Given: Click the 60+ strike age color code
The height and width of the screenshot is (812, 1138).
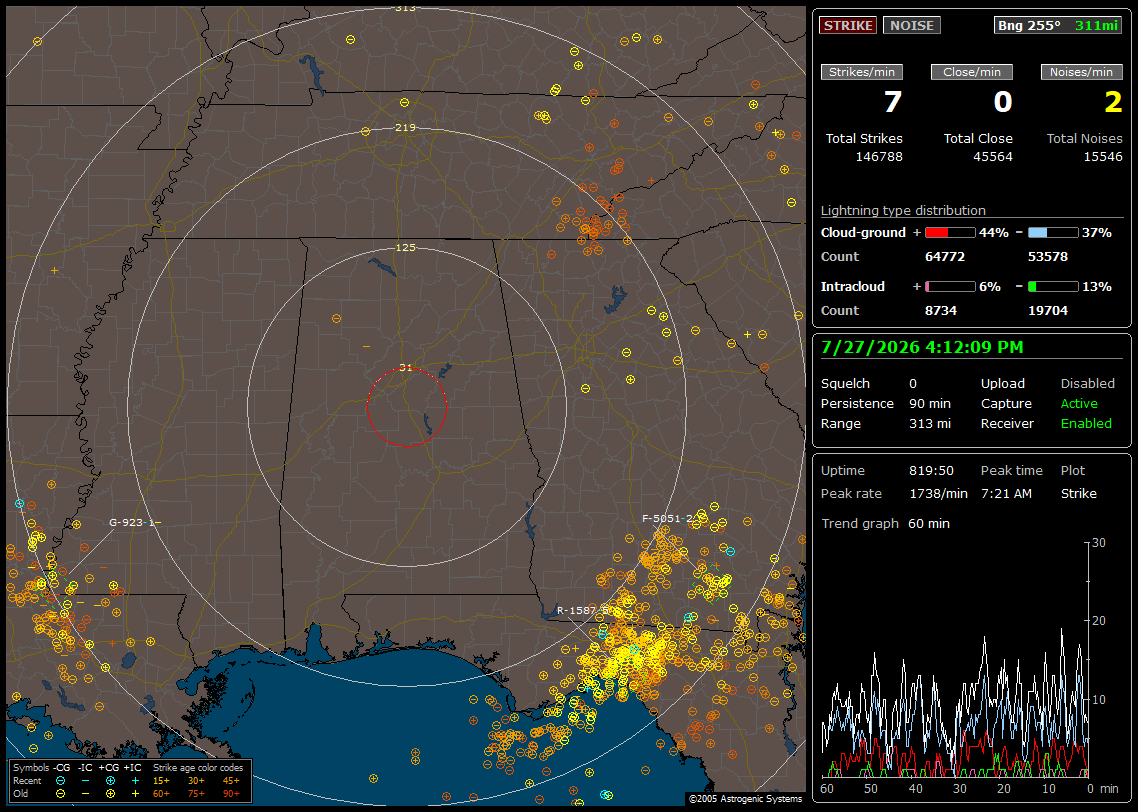Looking at the screenshot, I should pyautogui.click(x=161, y=794).
